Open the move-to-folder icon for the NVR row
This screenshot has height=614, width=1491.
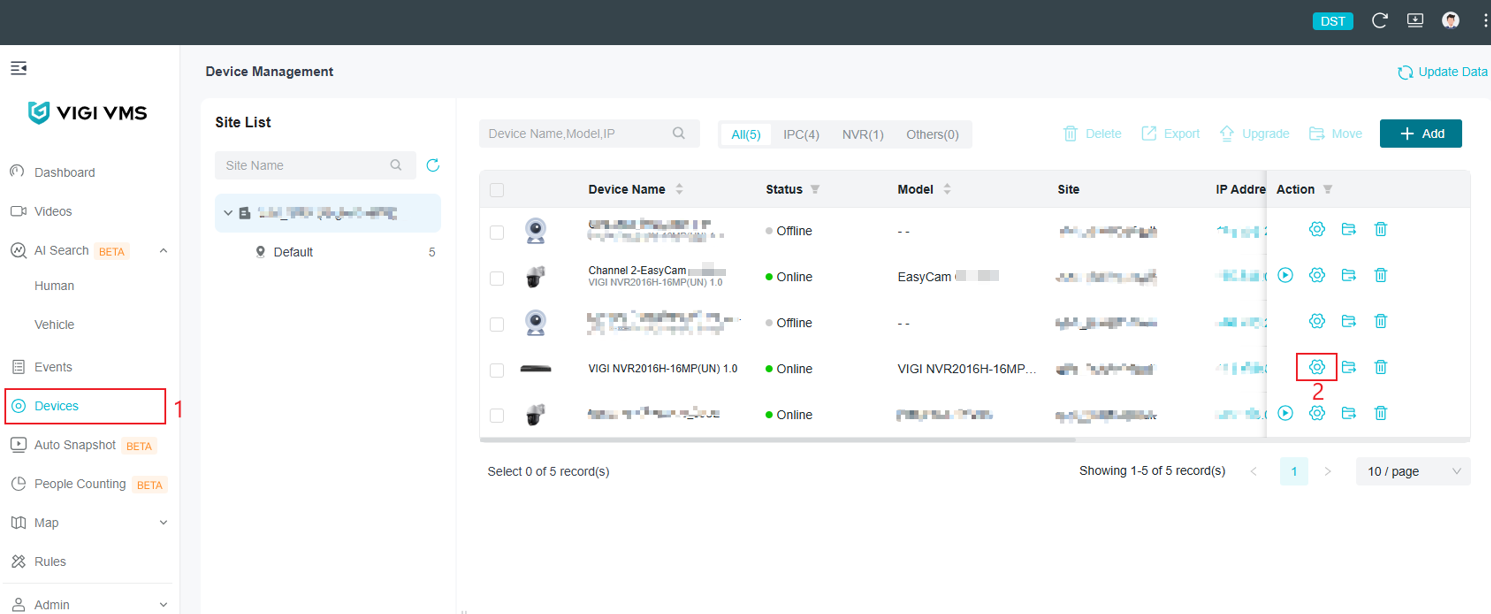tap(1349, 366)
